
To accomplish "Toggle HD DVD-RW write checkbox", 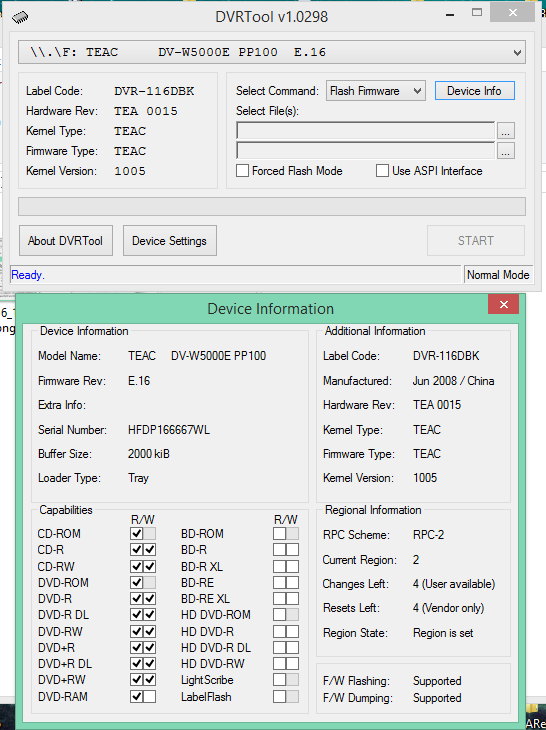I will click(292, 664).
